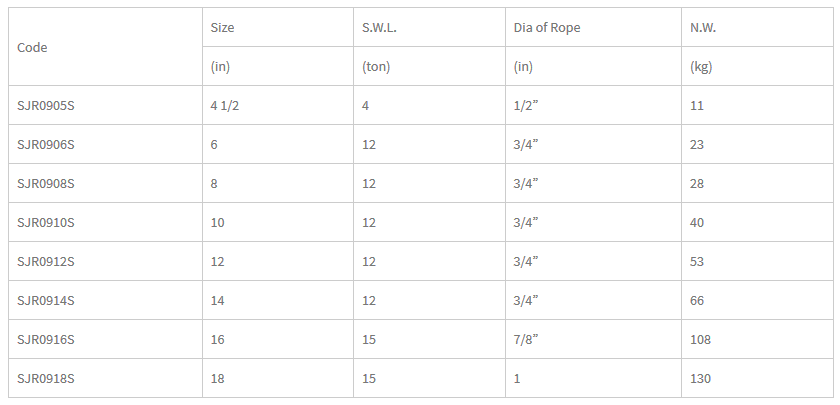Viewport: 840px width, 405px height.
Task: Select the Dia of Rope header
Action: tap(547, 28)
